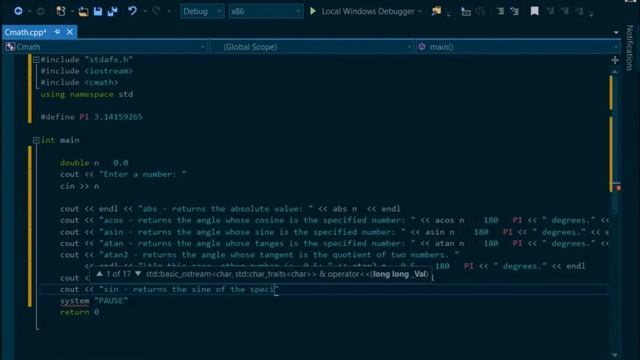Open the main() member dropdown
640x360 pixels.
(x=518, y=47)
